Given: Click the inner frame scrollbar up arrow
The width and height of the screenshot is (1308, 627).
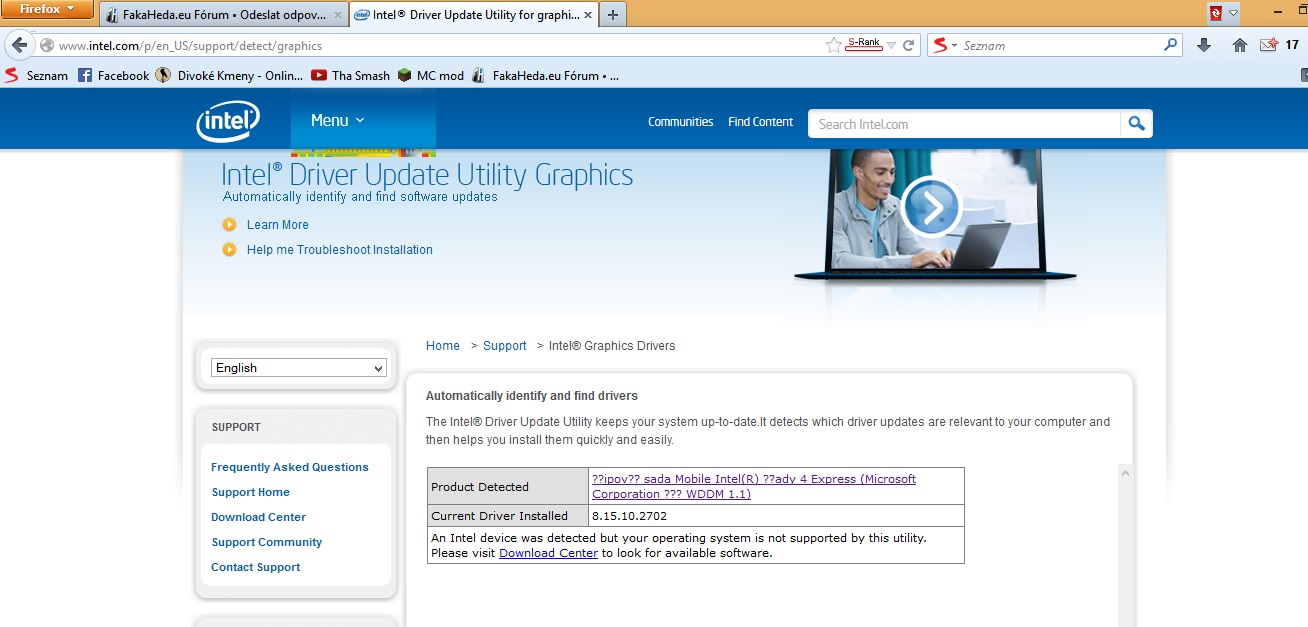Looking at the screenshot, I should 1125,472.
